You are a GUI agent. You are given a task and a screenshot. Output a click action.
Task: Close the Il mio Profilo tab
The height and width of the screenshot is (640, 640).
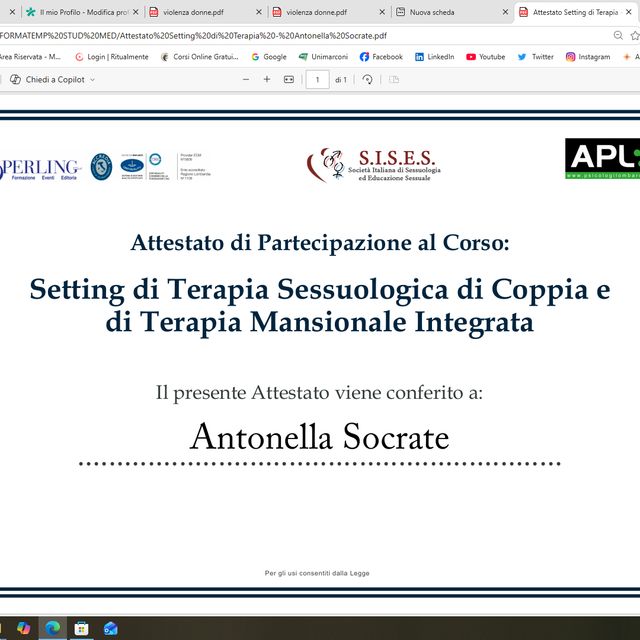[136, 12]
